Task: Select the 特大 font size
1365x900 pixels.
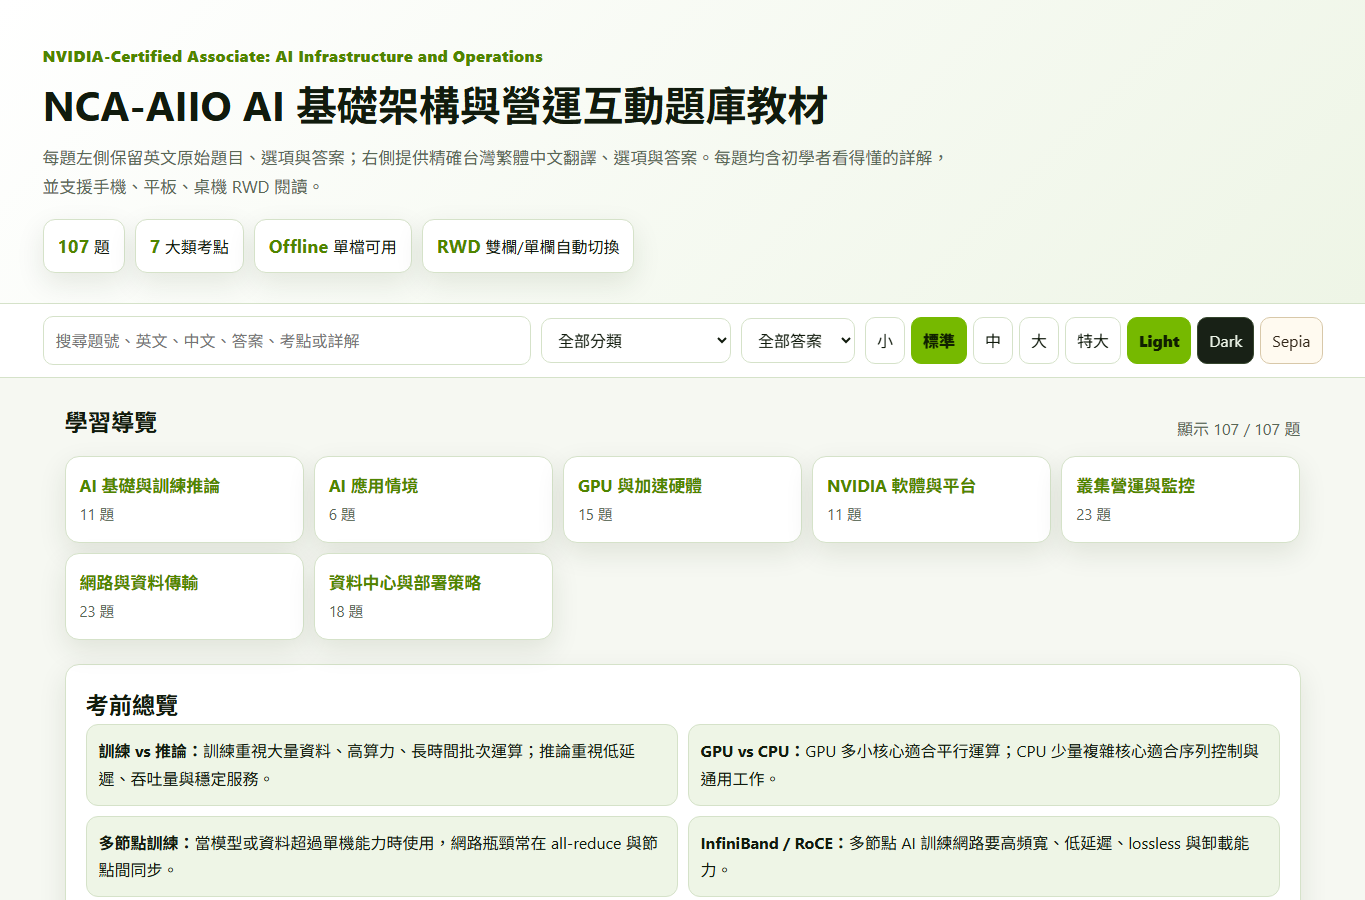Action: click(x=1093, y=341)
